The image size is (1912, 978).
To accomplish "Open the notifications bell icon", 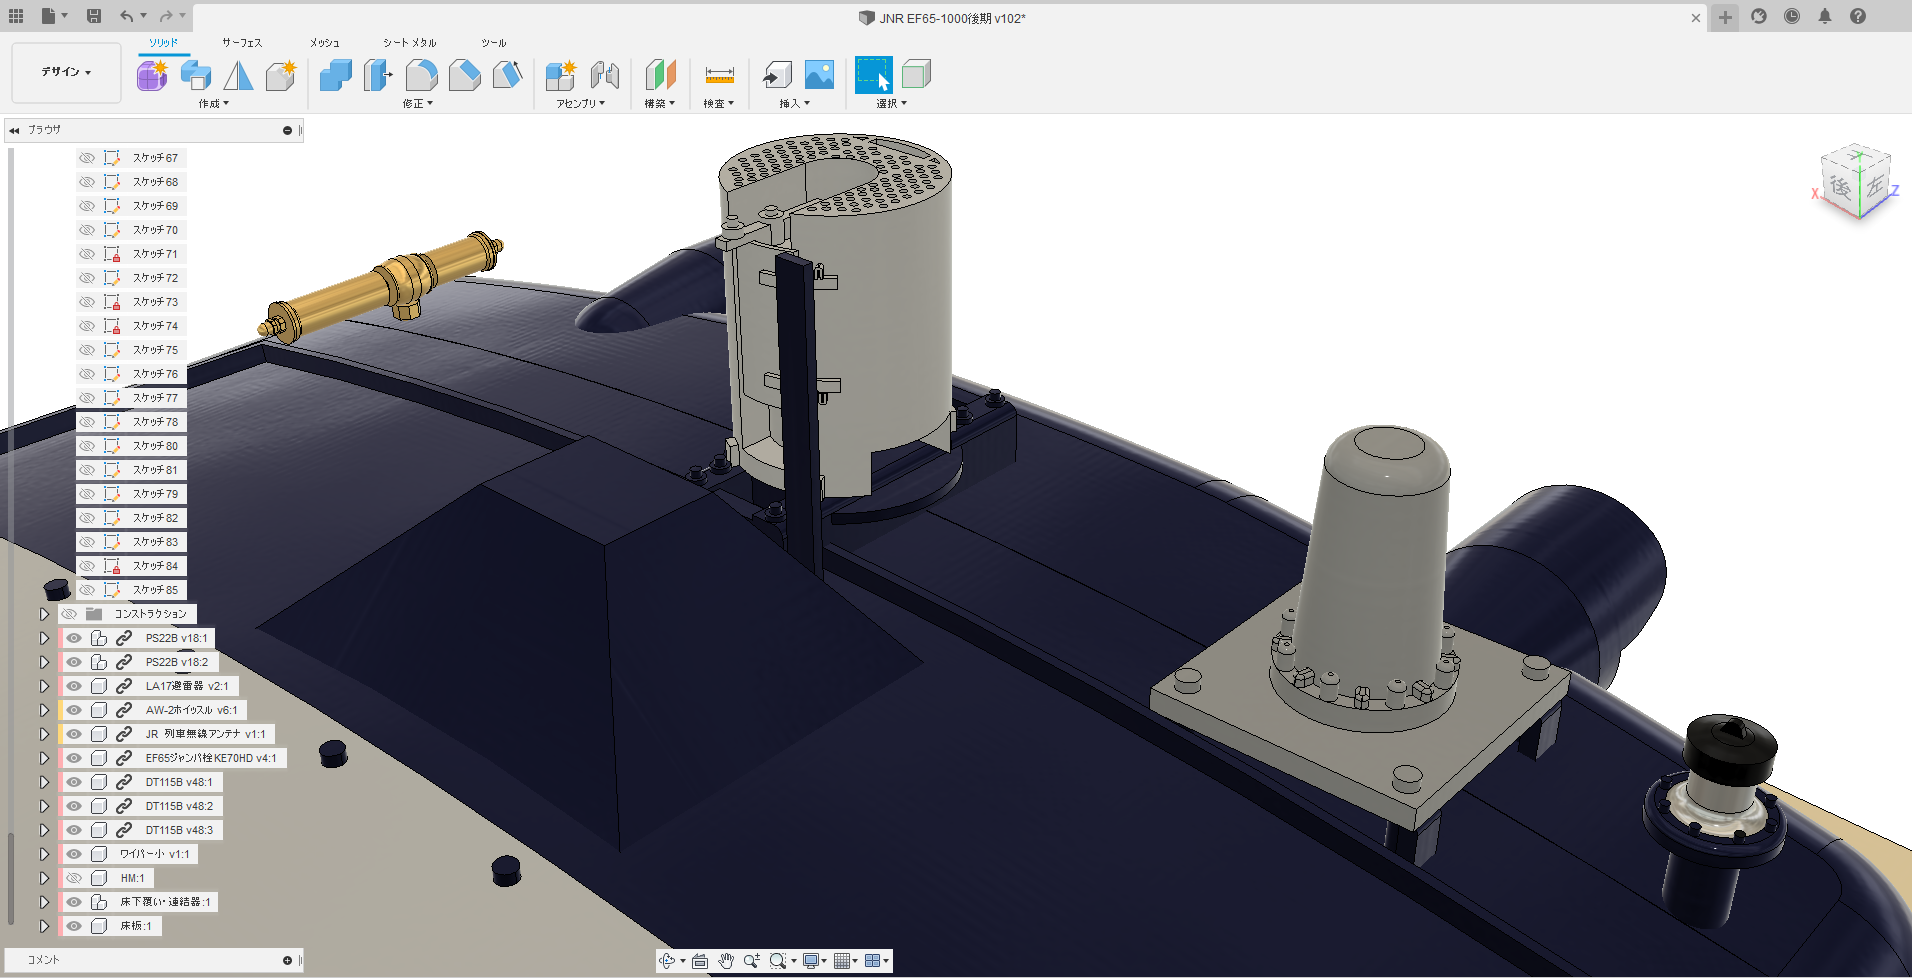I will click(x=1825, y=16).
